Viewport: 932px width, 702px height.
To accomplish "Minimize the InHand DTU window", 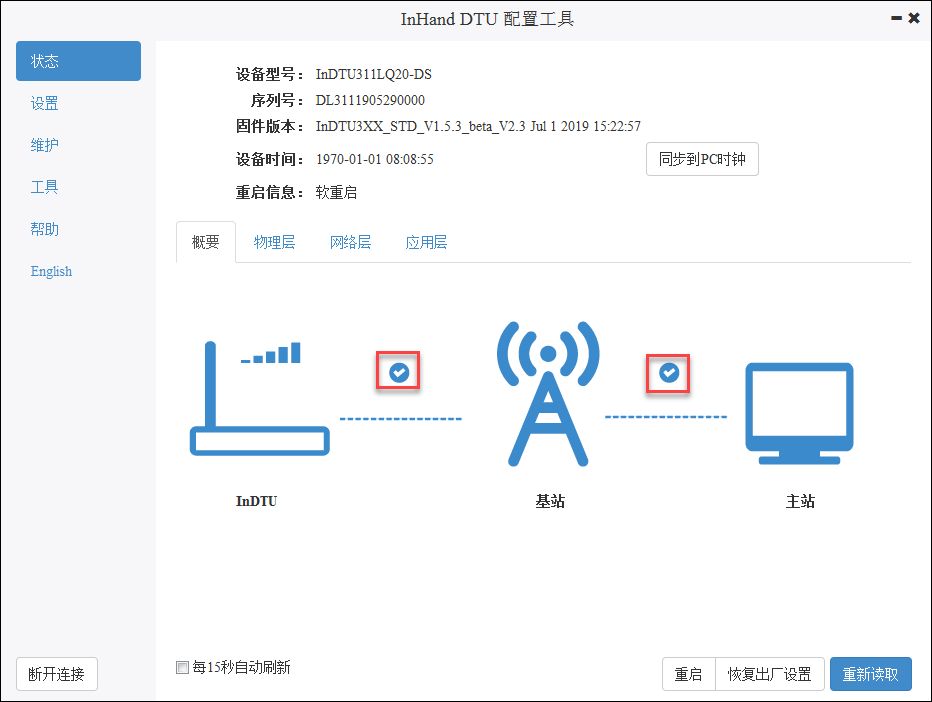I will tap(896, 18).
